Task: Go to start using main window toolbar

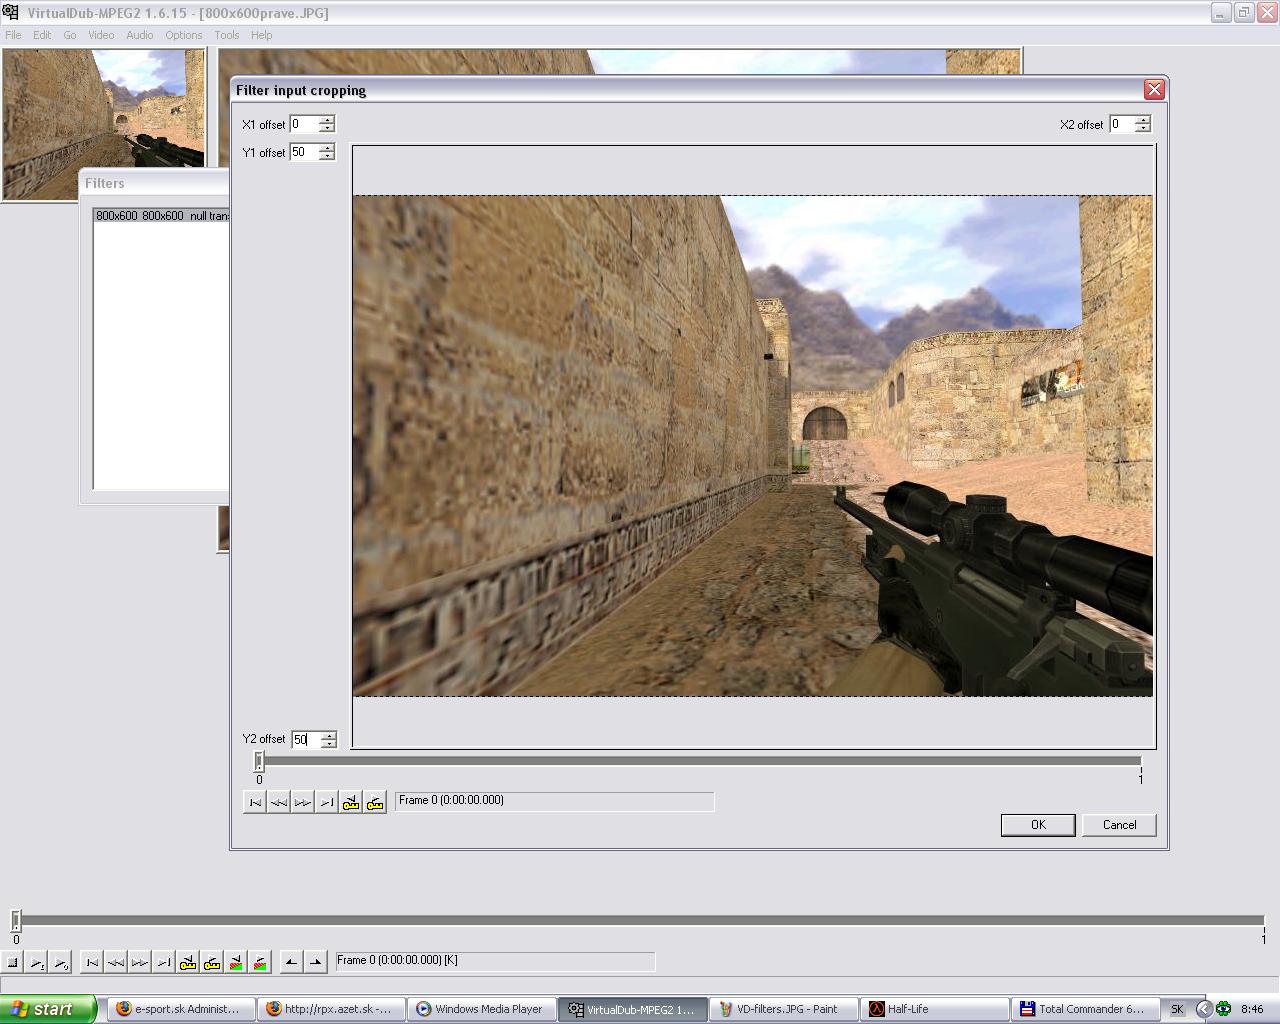Action: point(92,962)
